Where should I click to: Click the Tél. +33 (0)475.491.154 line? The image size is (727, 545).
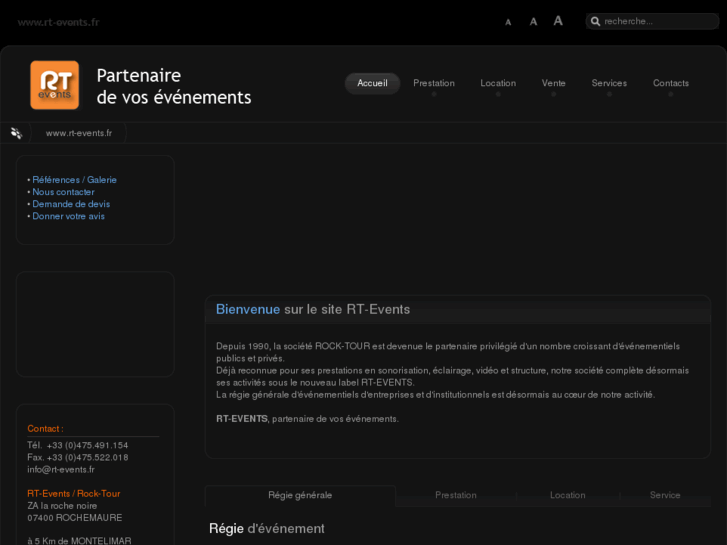(77, 445)
